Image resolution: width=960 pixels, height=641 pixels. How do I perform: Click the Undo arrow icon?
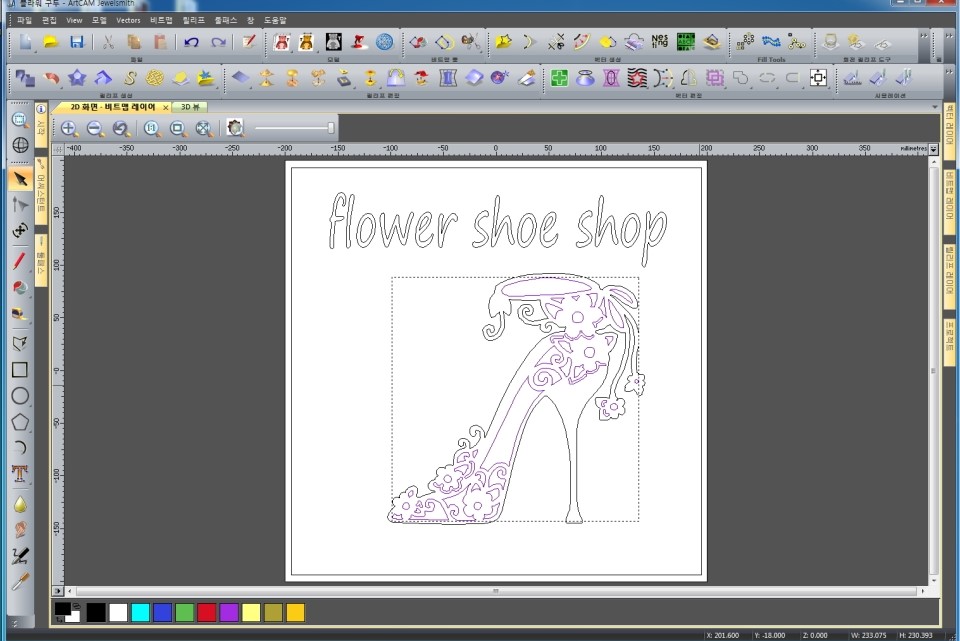coord(191,42)
